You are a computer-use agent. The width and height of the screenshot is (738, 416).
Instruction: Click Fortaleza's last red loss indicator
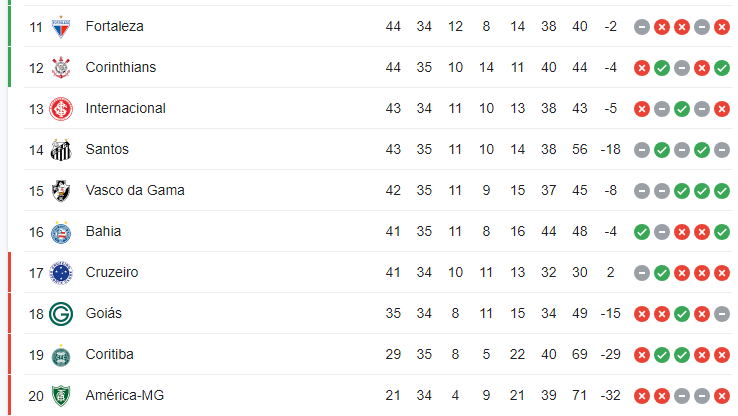pyautogui.click(x=722, y=27)
